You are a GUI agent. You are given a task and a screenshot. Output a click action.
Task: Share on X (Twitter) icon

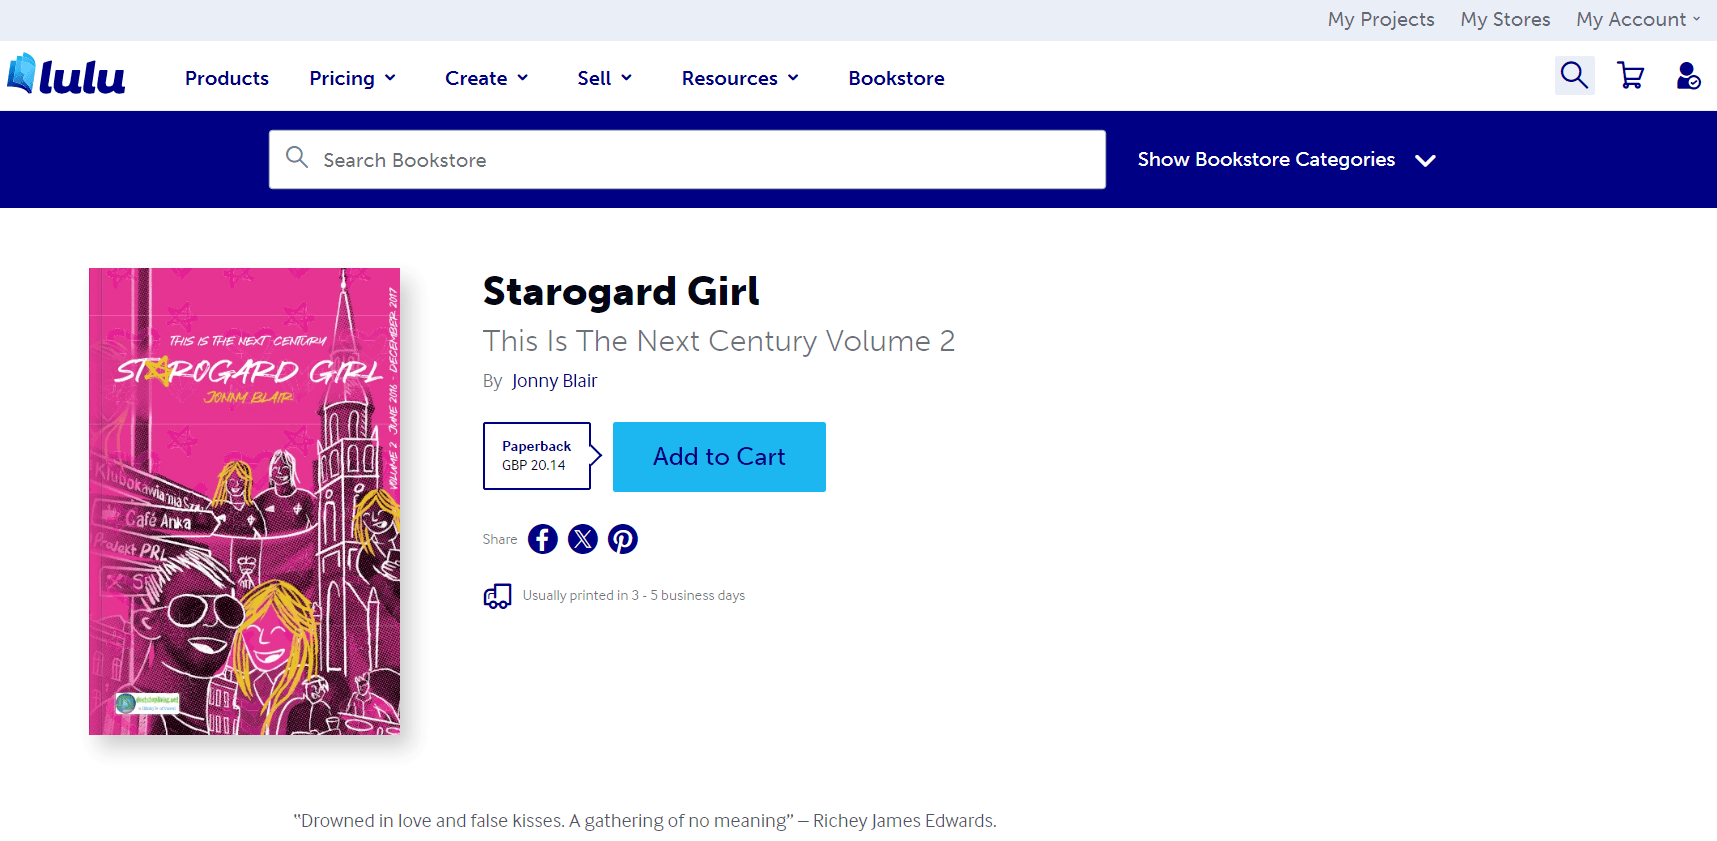tap(583, 539)
